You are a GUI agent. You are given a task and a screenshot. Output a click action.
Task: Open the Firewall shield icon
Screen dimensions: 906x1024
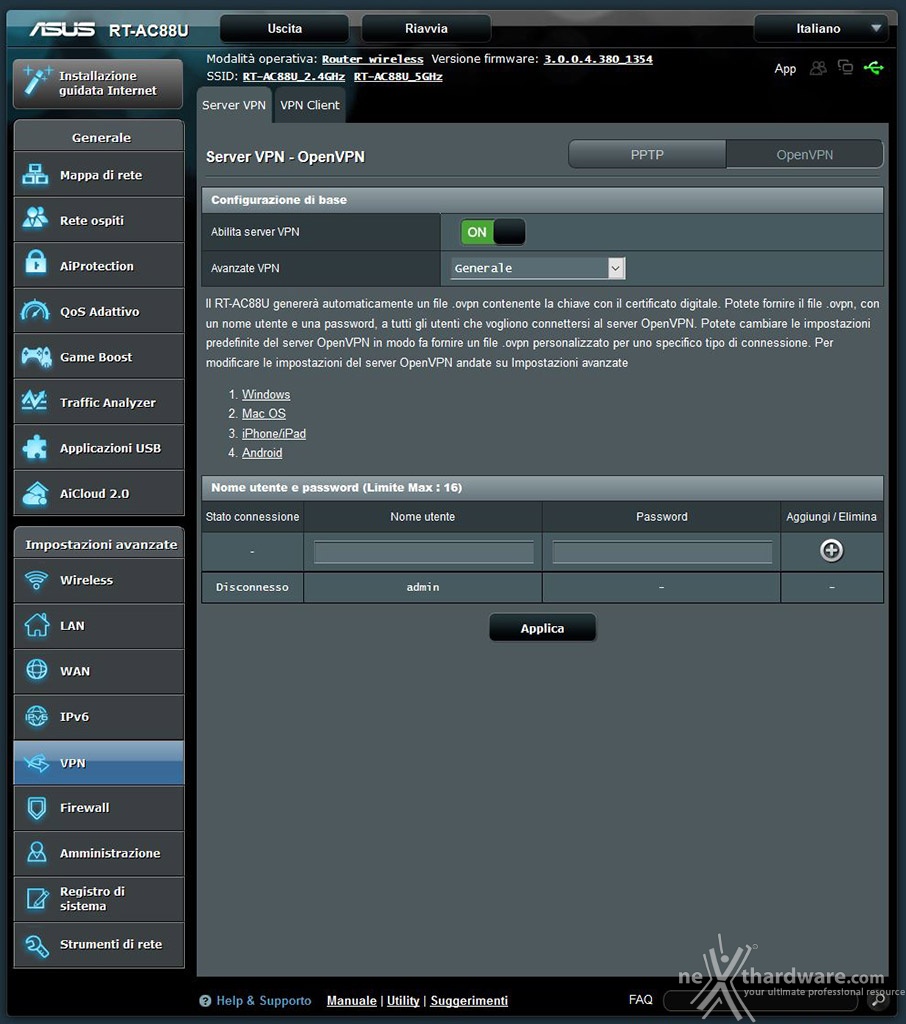click(37, 808)
